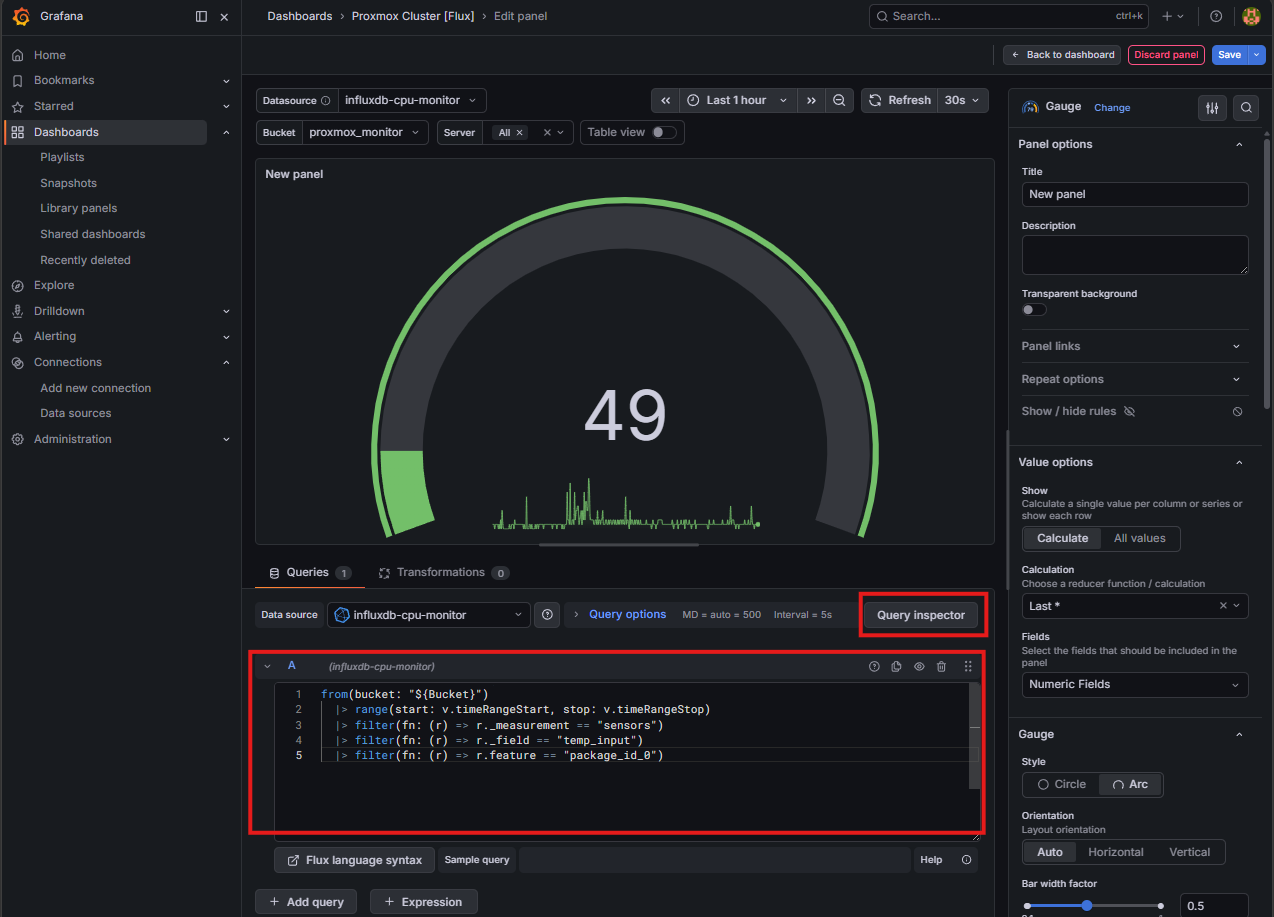Remove the All server tag
Screen dimensions: 1274x917
pyautogui.click(x=519, y=132)
